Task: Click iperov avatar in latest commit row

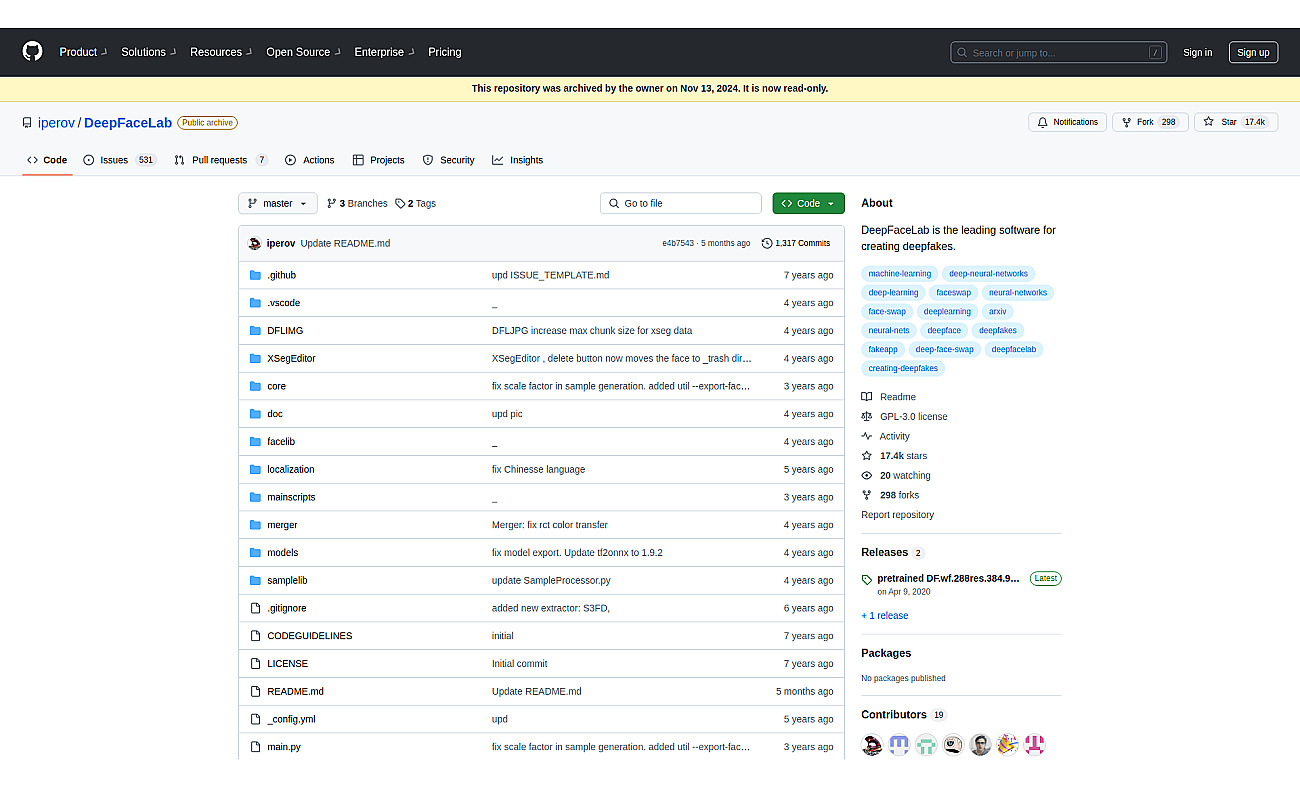Action: 255,243
